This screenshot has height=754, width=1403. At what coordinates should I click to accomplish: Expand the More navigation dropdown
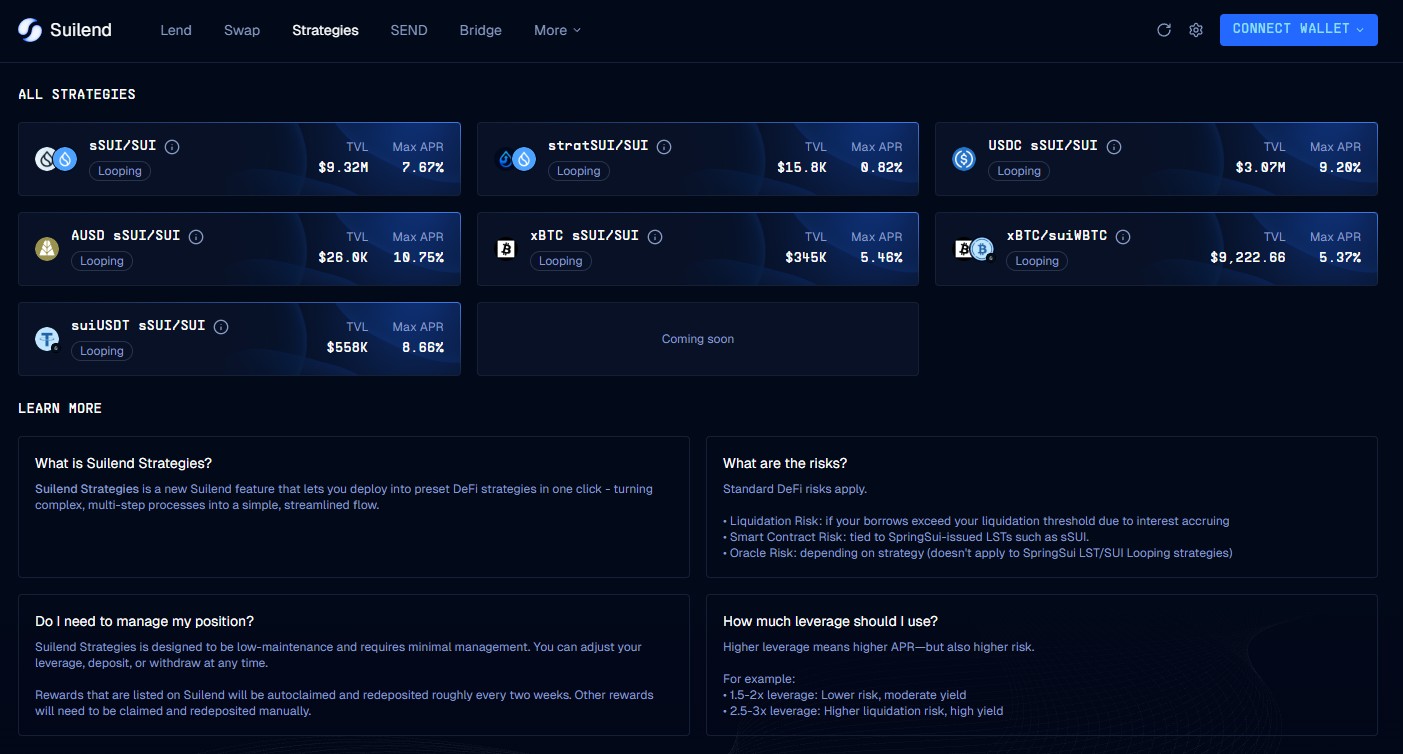557,30
